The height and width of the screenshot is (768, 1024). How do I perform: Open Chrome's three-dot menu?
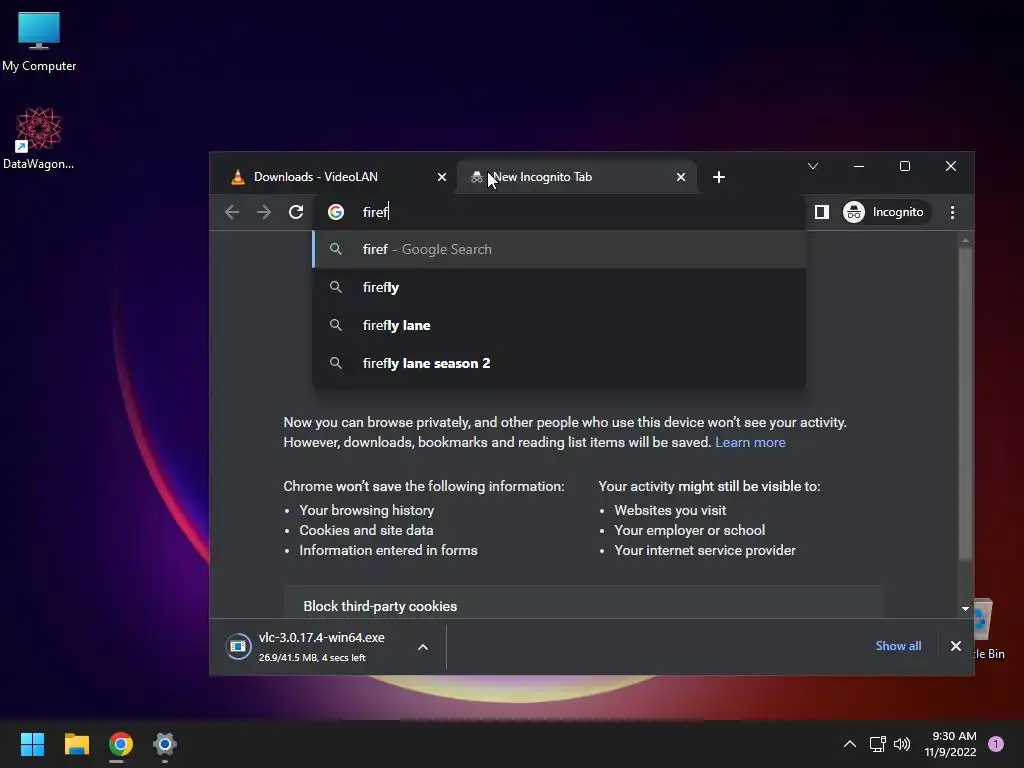click(952, 212)
